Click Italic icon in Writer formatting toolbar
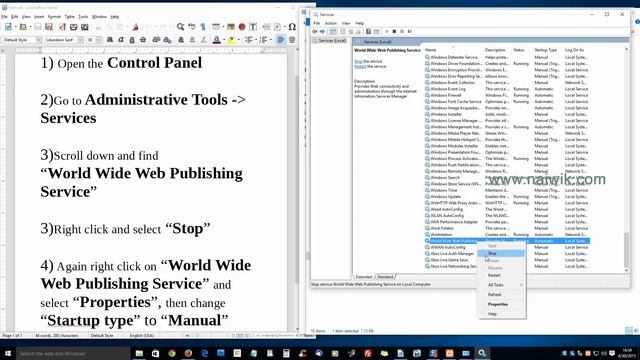This screenshot has height=360, width=640. [121, 40]
